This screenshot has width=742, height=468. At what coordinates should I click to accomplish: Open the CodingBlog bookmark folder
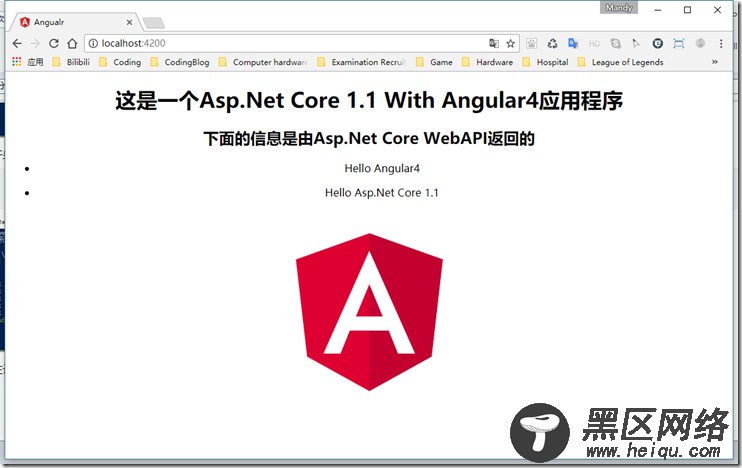click(180, 62)
